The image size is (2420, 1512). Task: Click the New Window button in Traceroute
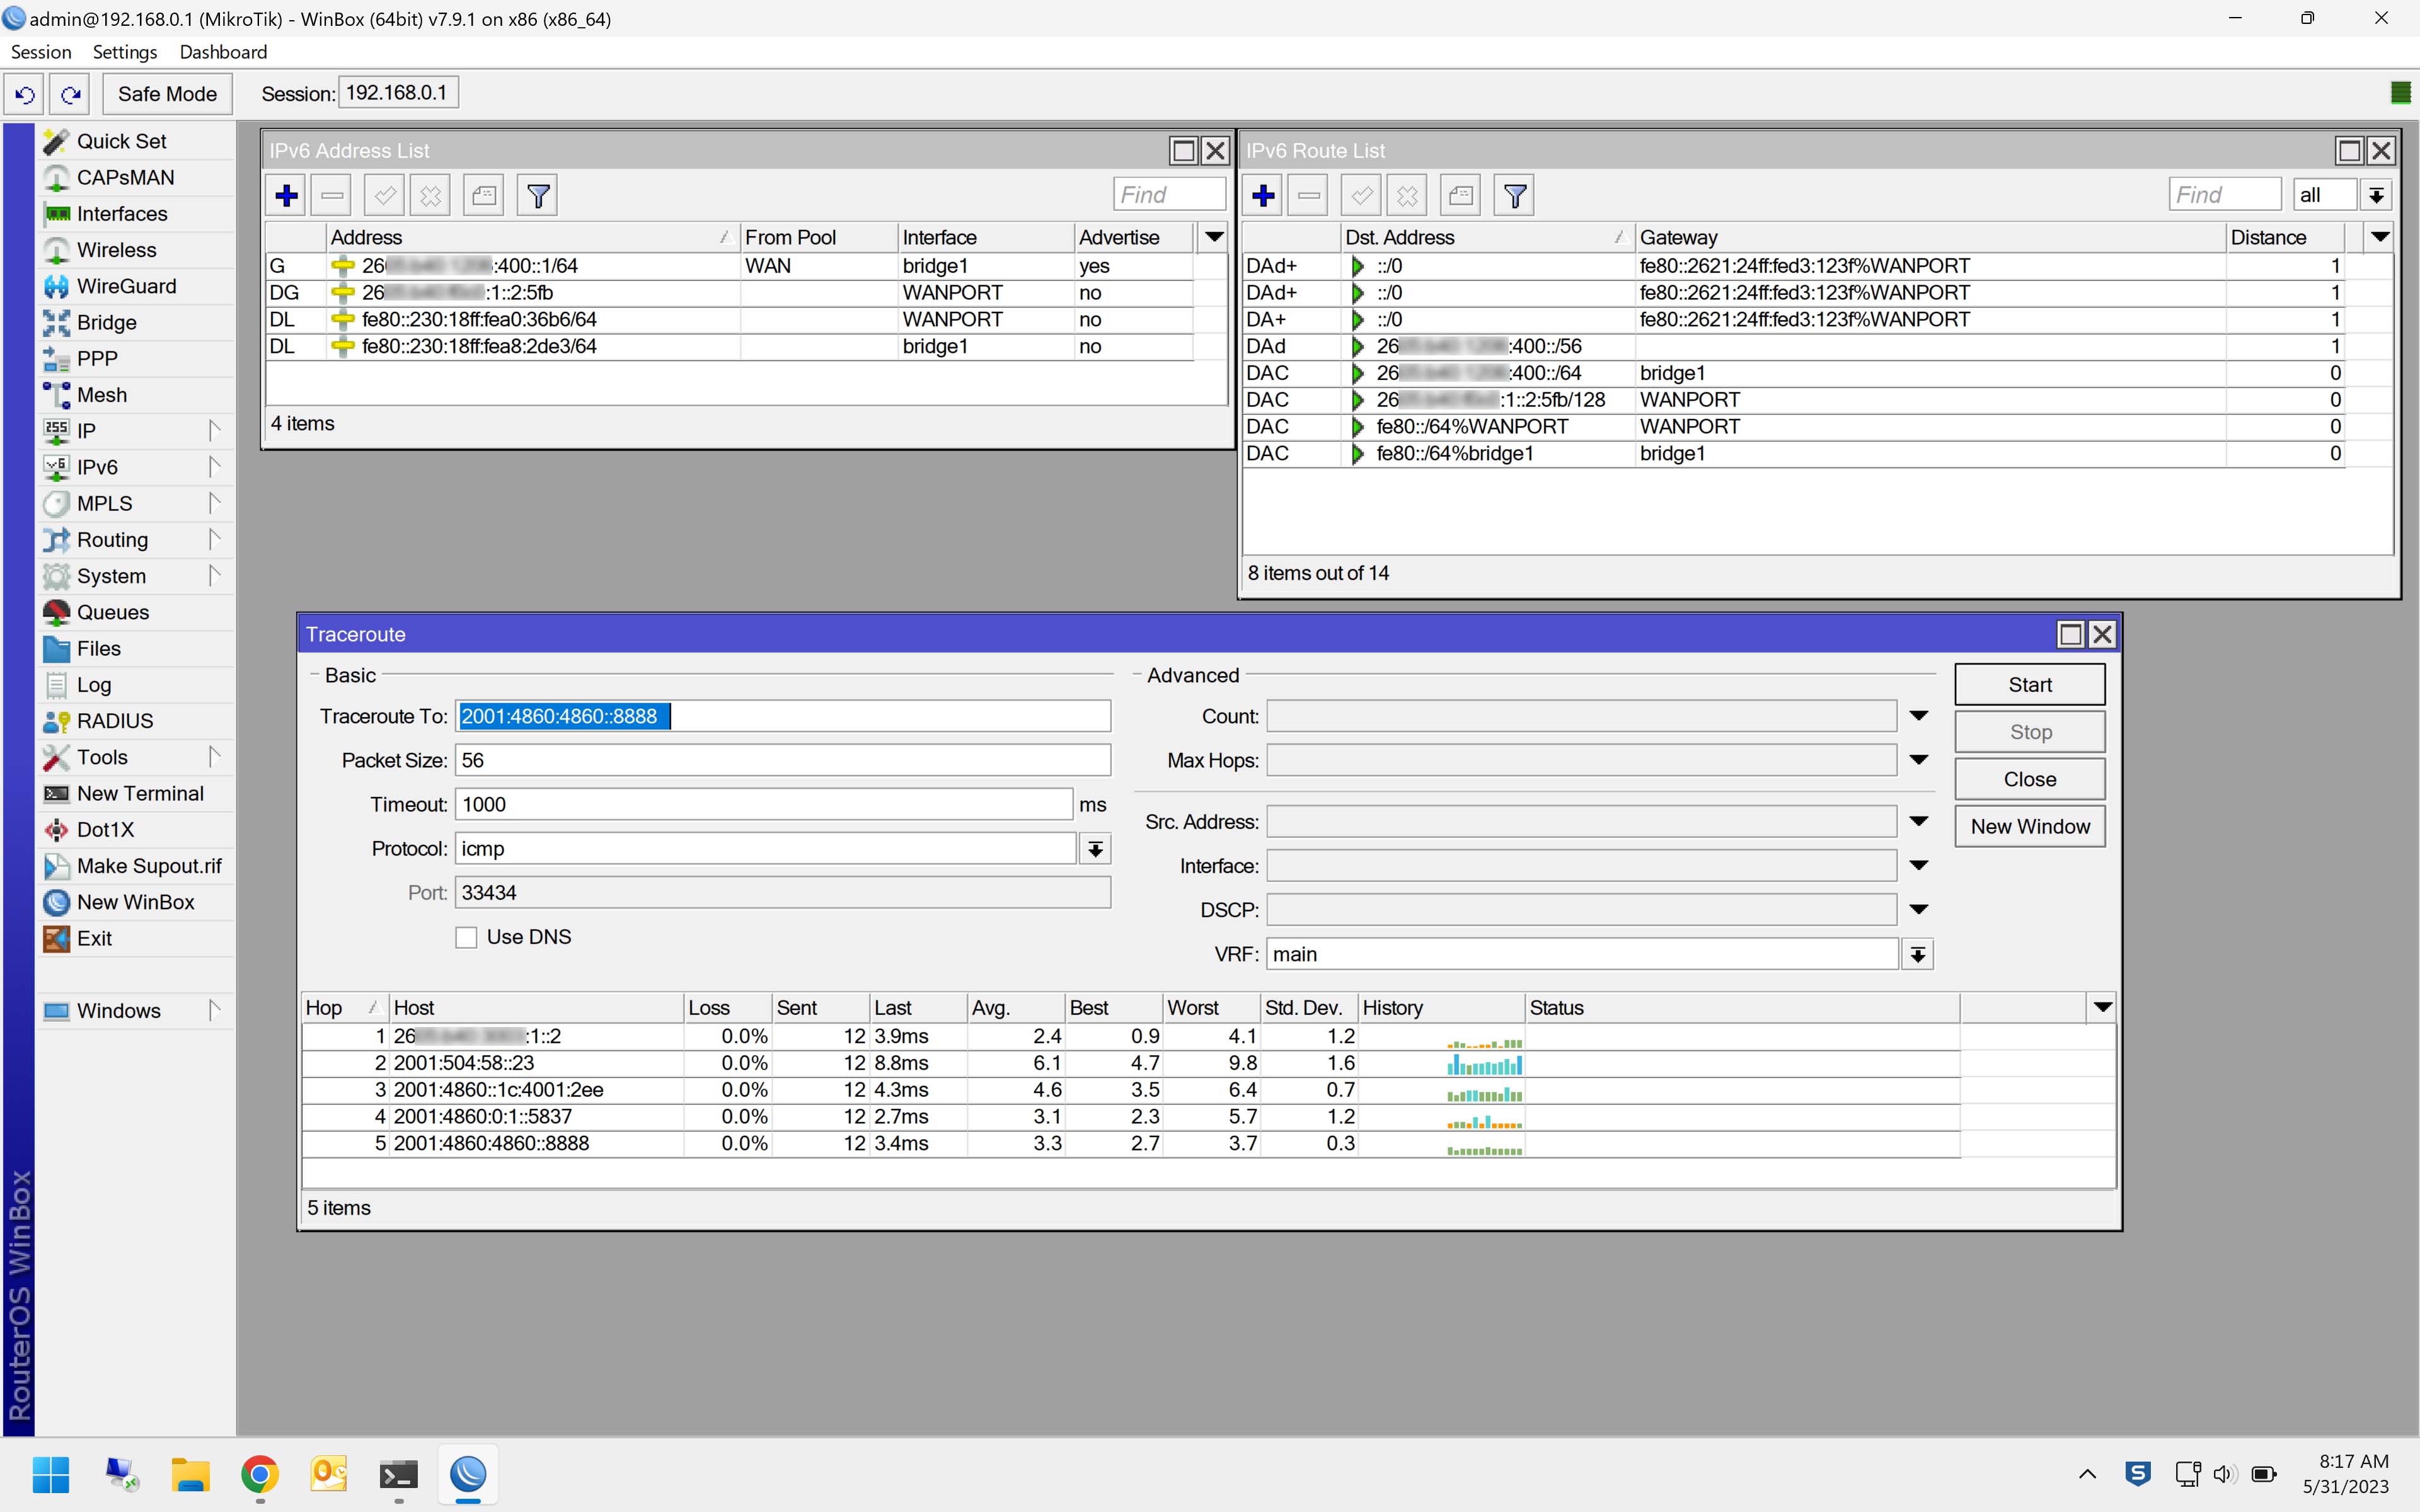click(x=2029, y=826)
